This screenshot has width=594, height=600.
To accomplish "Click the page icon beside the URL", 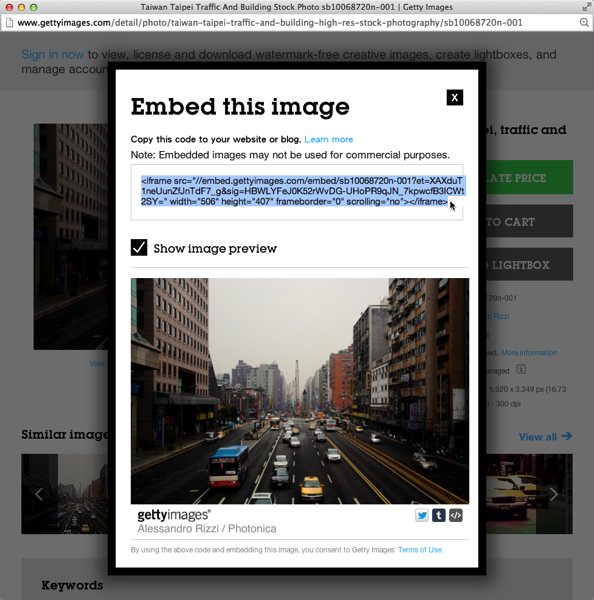I will click(x=9, y=23).
